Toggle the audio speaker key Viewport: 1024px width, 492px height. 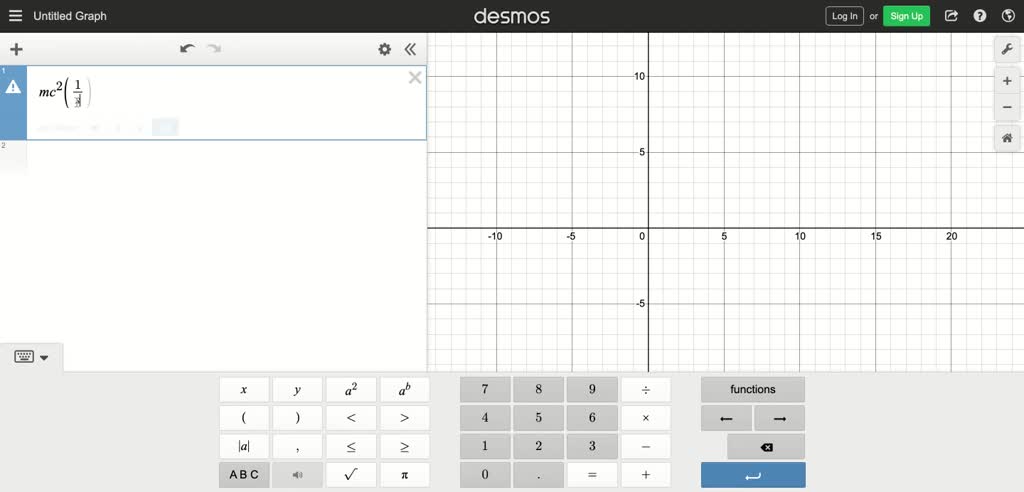point(297,475)
